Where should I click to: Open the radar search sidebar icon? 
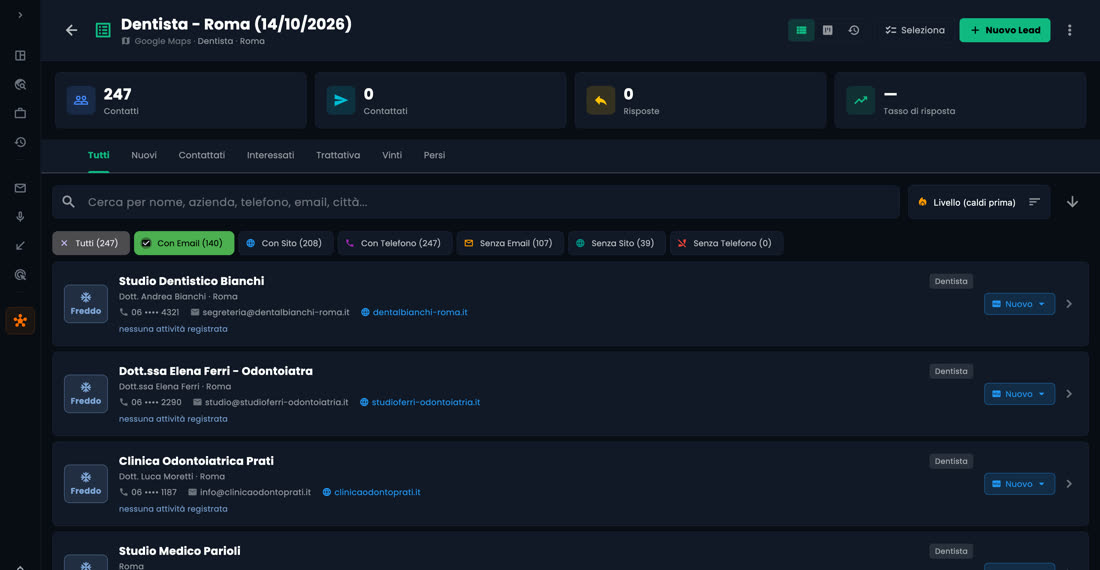[20, 84]
